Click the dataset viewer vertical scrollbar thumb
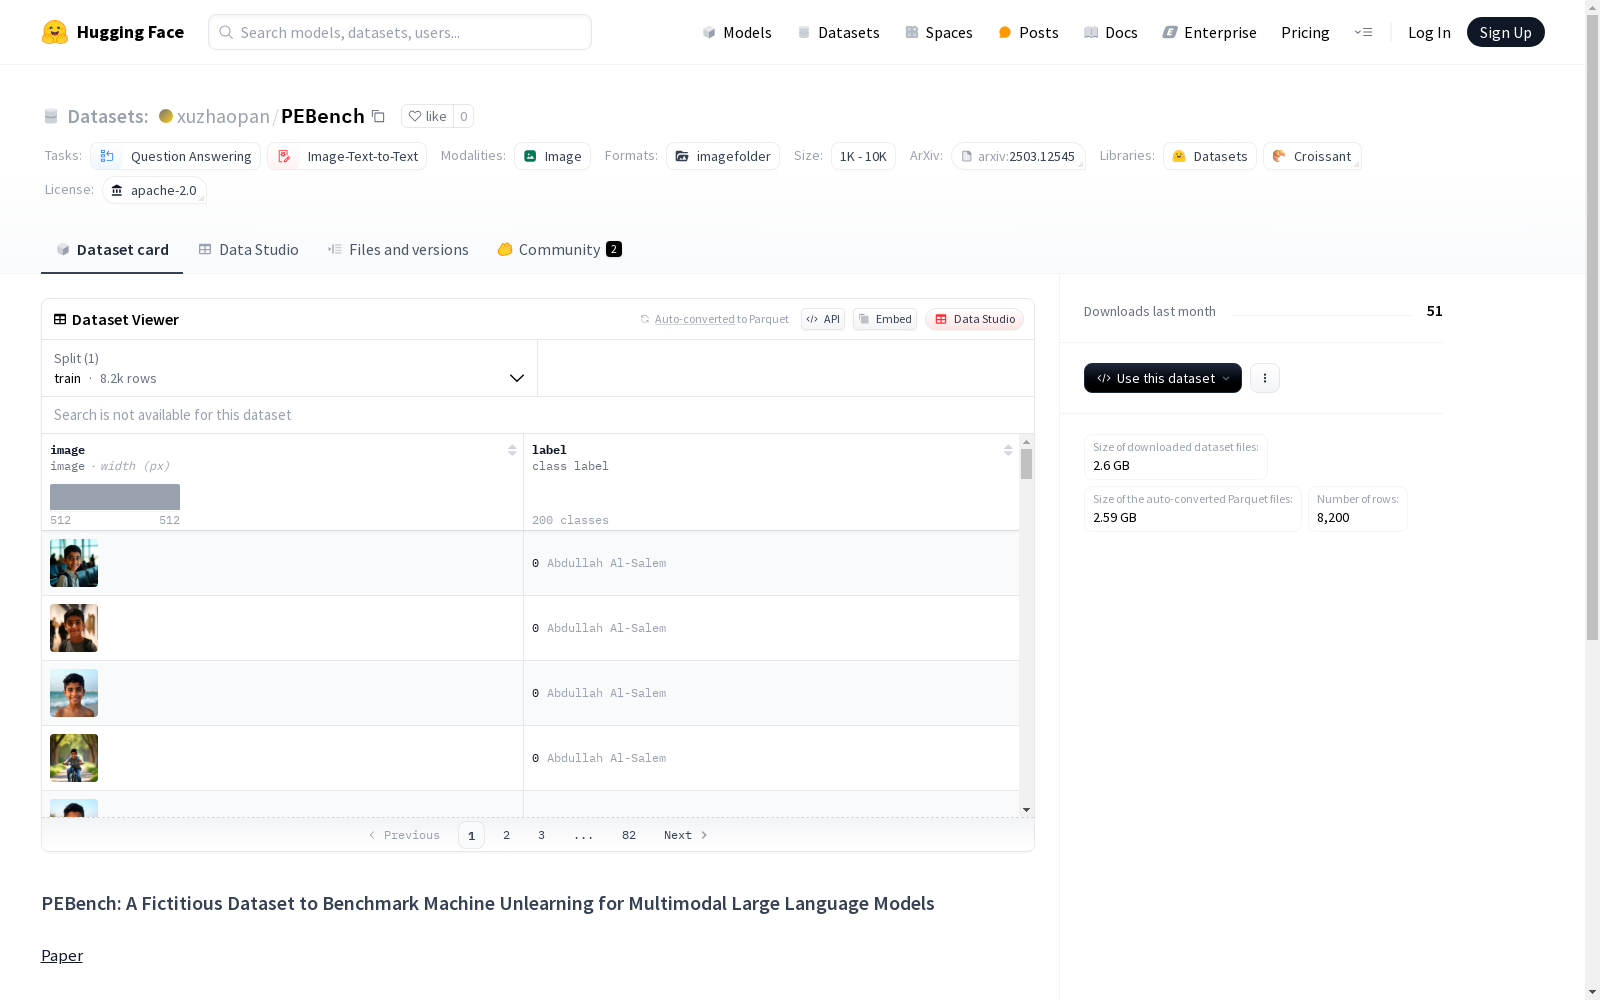 click(x=1026, y=464)
